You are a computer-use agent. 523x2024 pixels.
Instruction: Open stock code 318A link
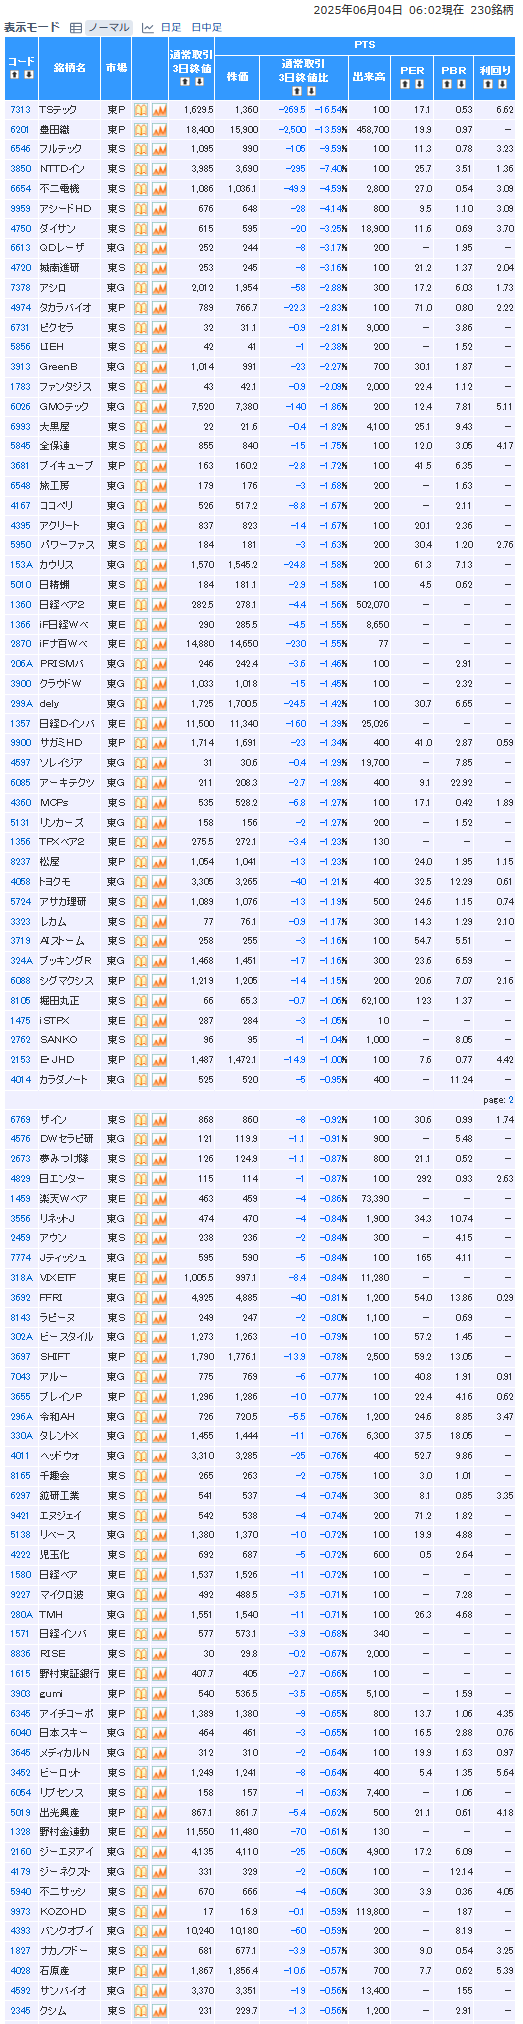pos(21,1278)
